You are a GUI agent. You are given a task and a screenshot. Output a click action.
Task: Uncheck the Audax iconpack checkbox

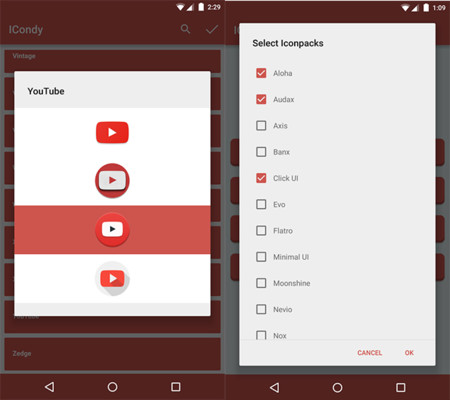tap(261, 99)
